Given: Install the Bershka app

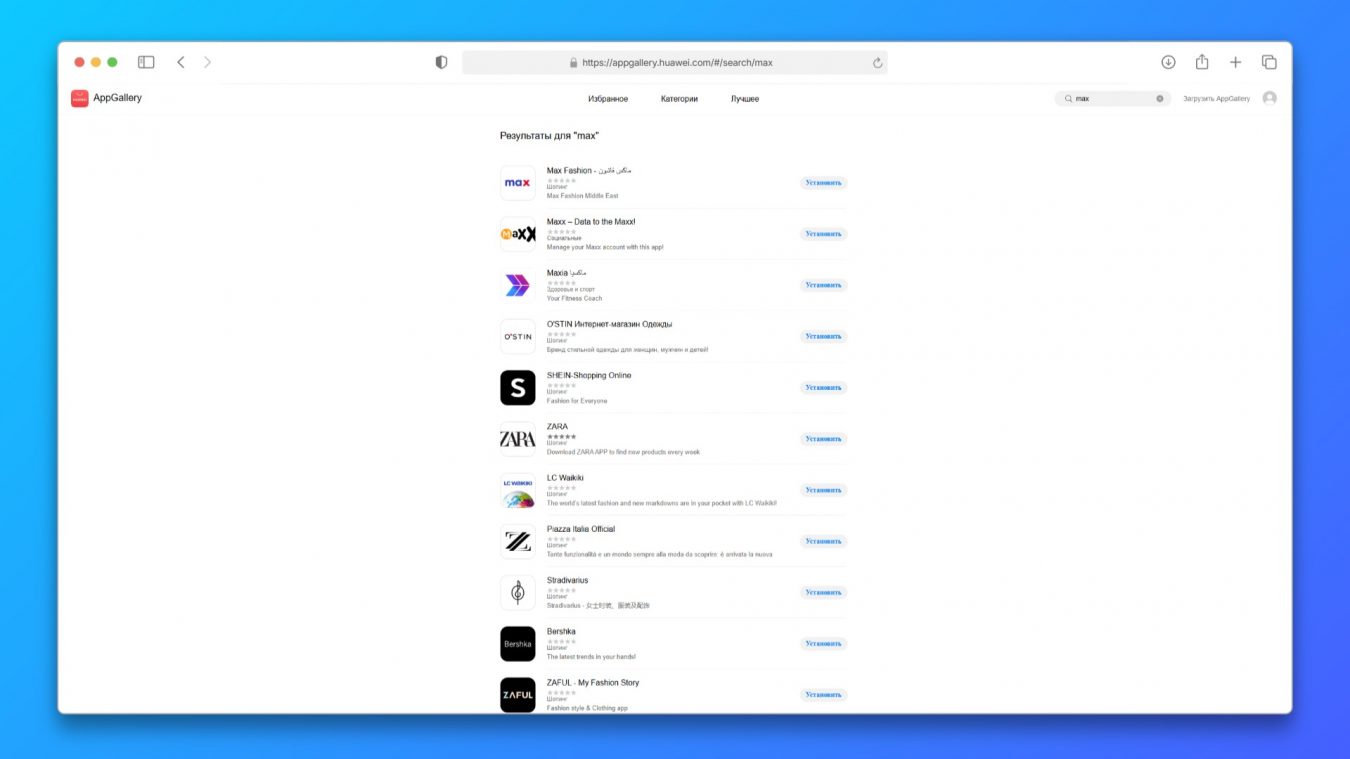Looking at the screenshot, I should pos(823,644).
